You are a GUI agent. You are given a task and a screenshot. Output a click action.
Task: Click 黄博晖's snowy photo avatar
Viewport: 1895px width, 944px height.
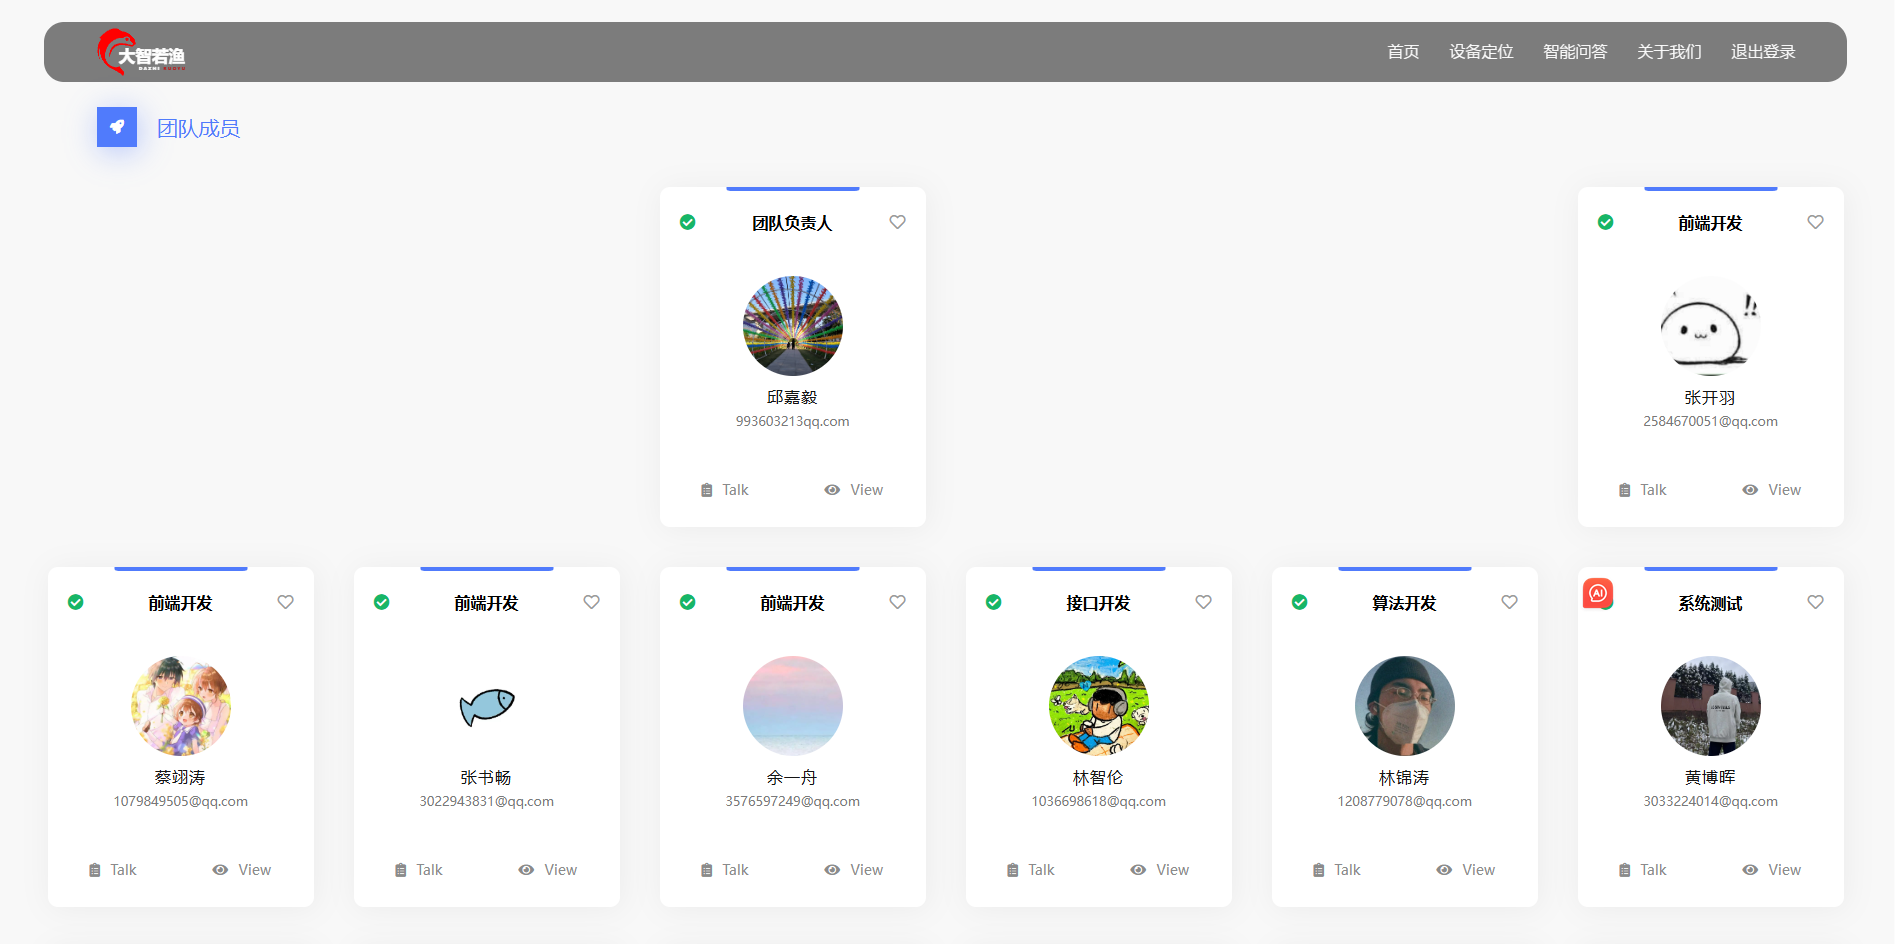coord(1711,706)
